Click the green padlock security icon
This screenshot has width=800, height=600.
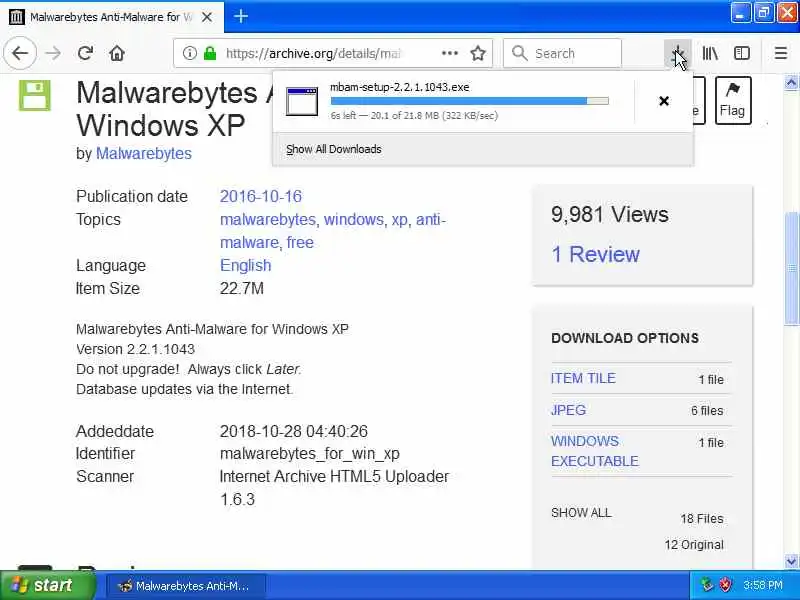(x=210, y=53)
